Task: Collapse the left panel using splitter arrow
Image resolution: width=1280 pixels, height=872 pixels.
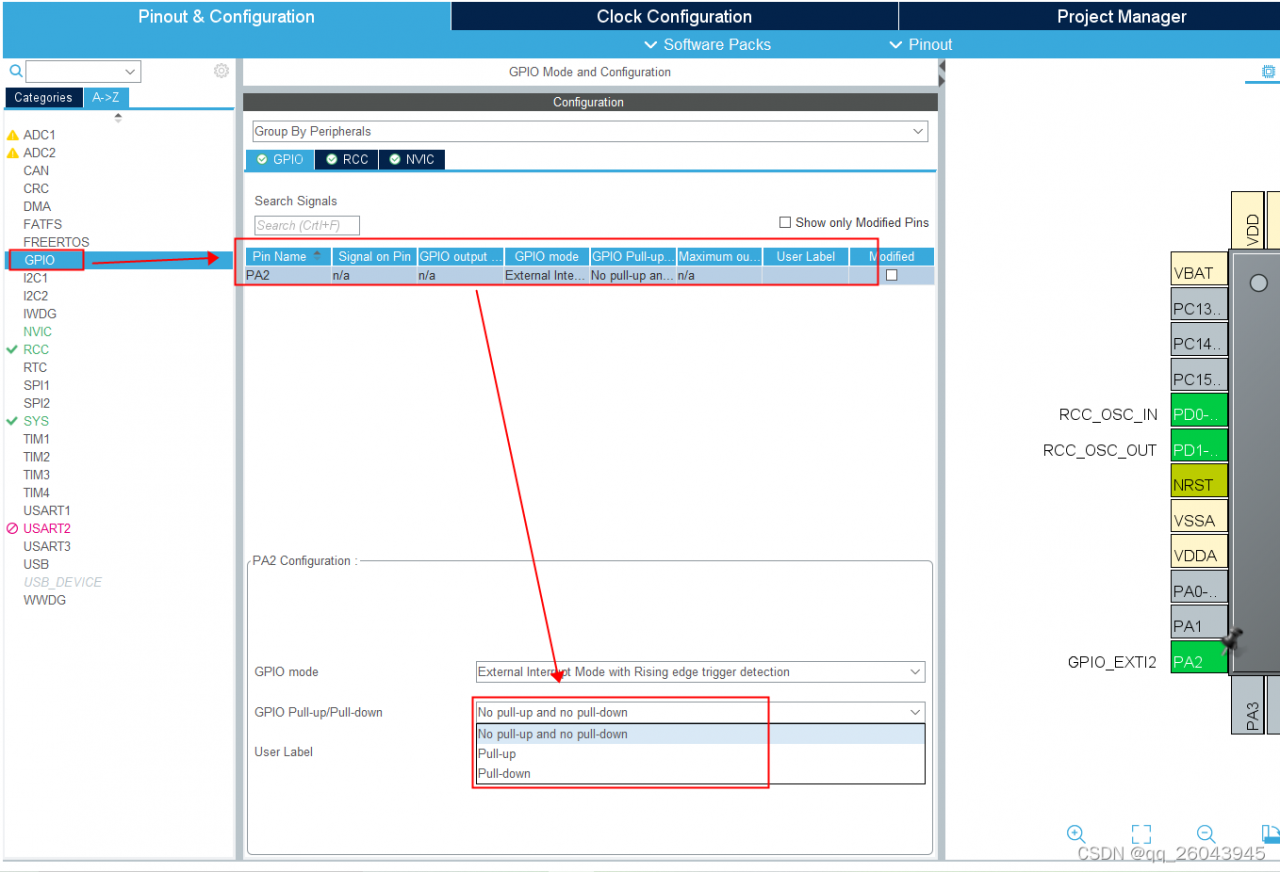Action: point(941,66)
